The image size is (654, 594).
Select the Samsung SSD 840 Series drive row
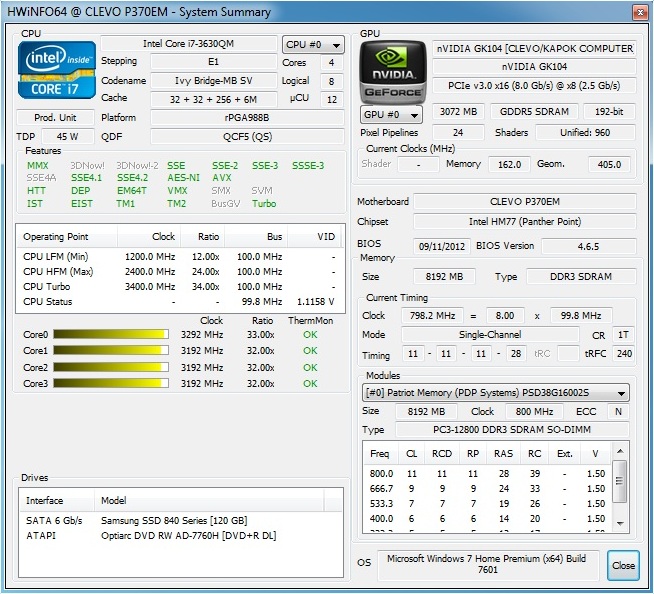pyautogui.click(x=181, y=520)
